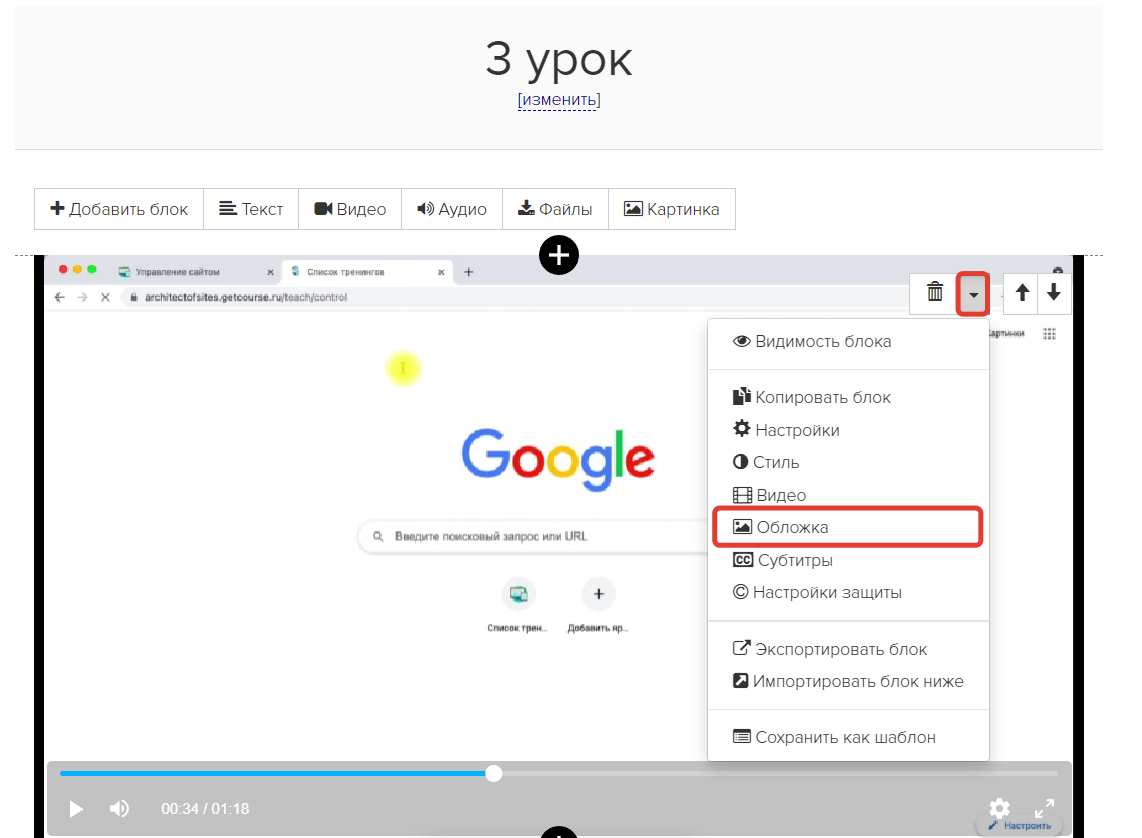Viewport: 1142px width, 838px height.
Task: Add a Файлы block
Action: [x=556, y=209]
